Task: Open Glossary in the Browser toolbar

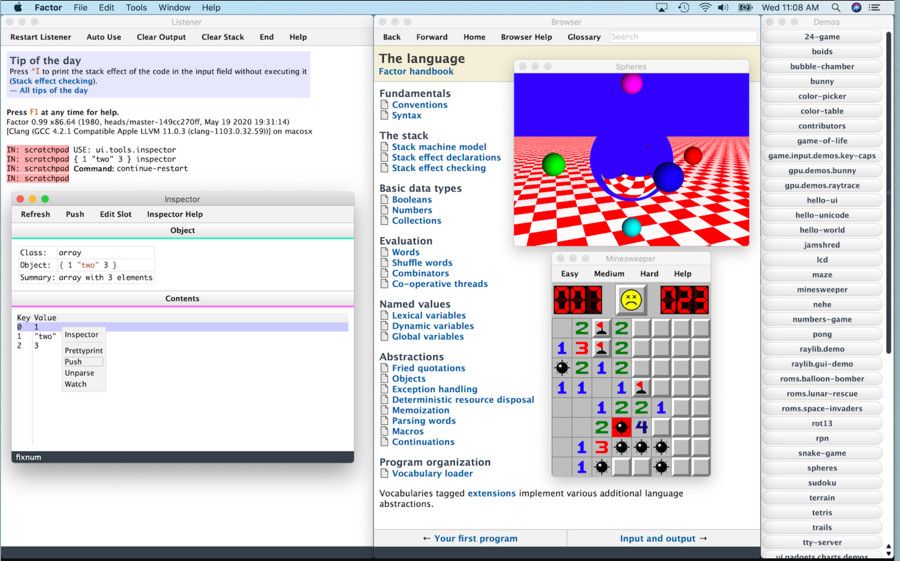Action: coord(584,37)
